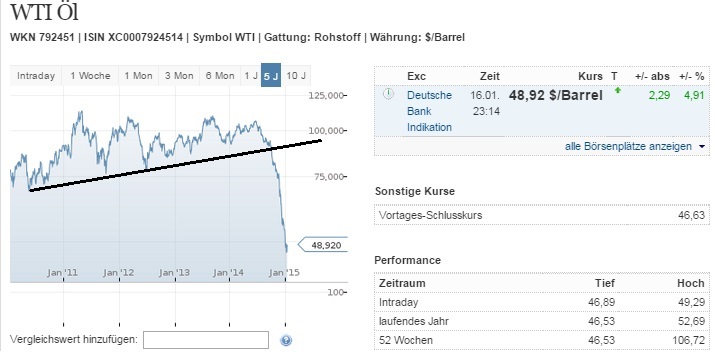
Task: Choose the 6 Mon chart period
Action: 220,76
